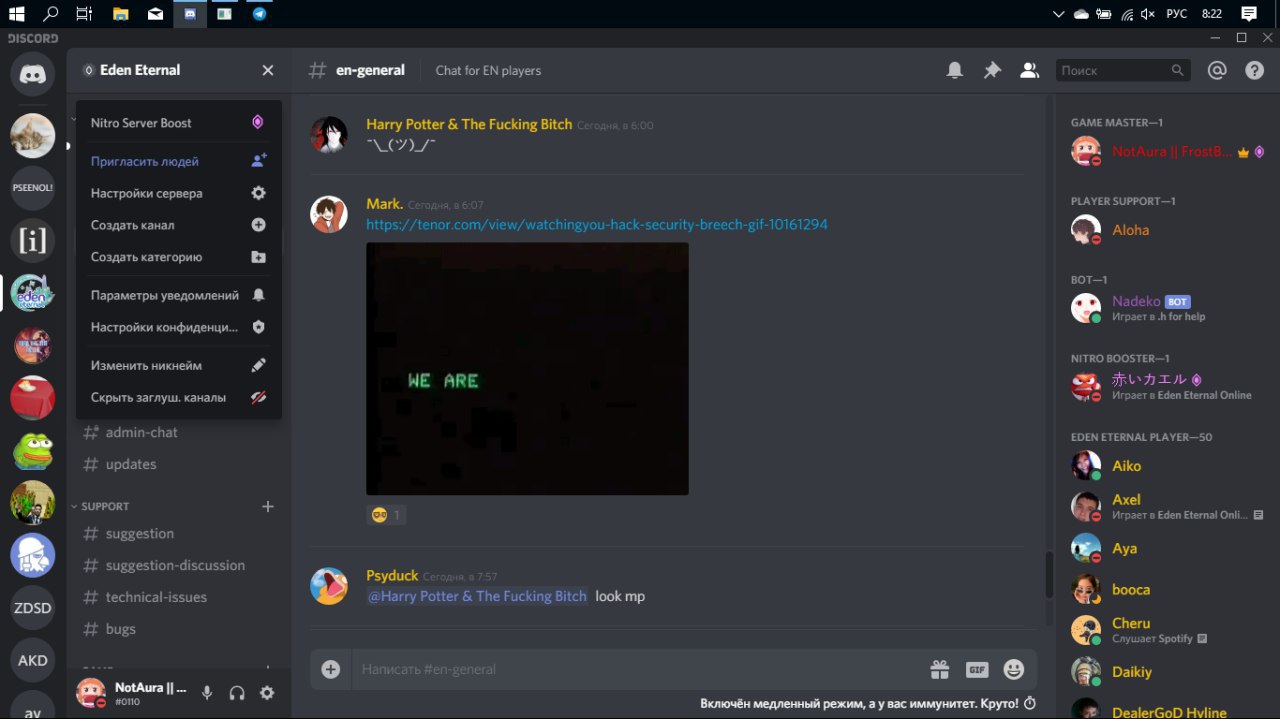Viewport: 1280px width, 719px height.
Task: Click the sunglasses emoji reaction
Action: (386, 515)
